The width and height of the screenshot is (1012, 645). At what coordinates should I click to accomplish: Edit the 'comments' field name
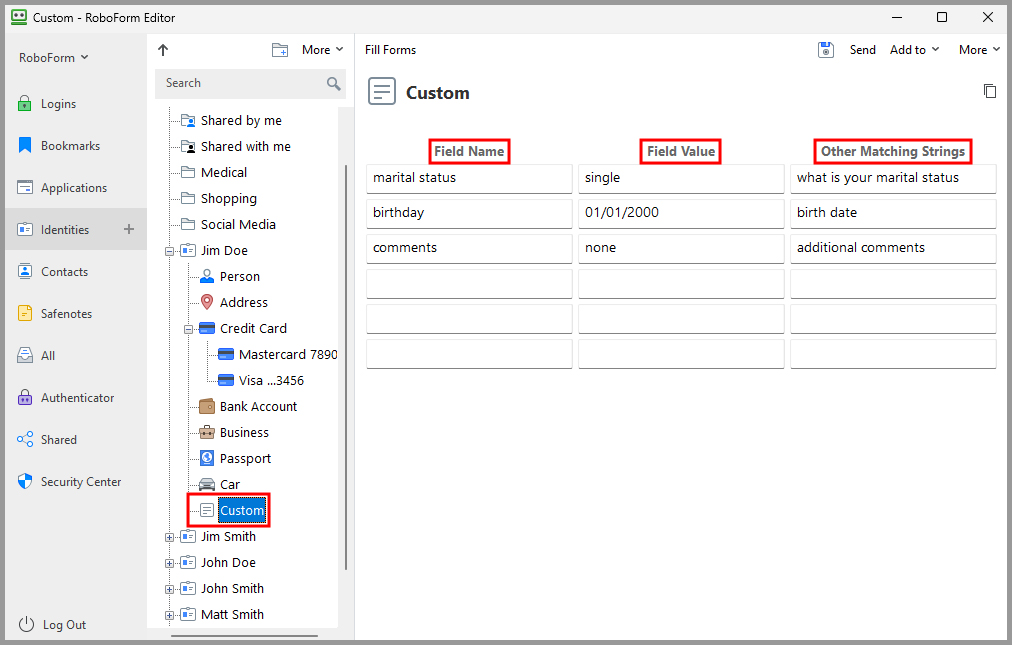(x=469, y=248)
